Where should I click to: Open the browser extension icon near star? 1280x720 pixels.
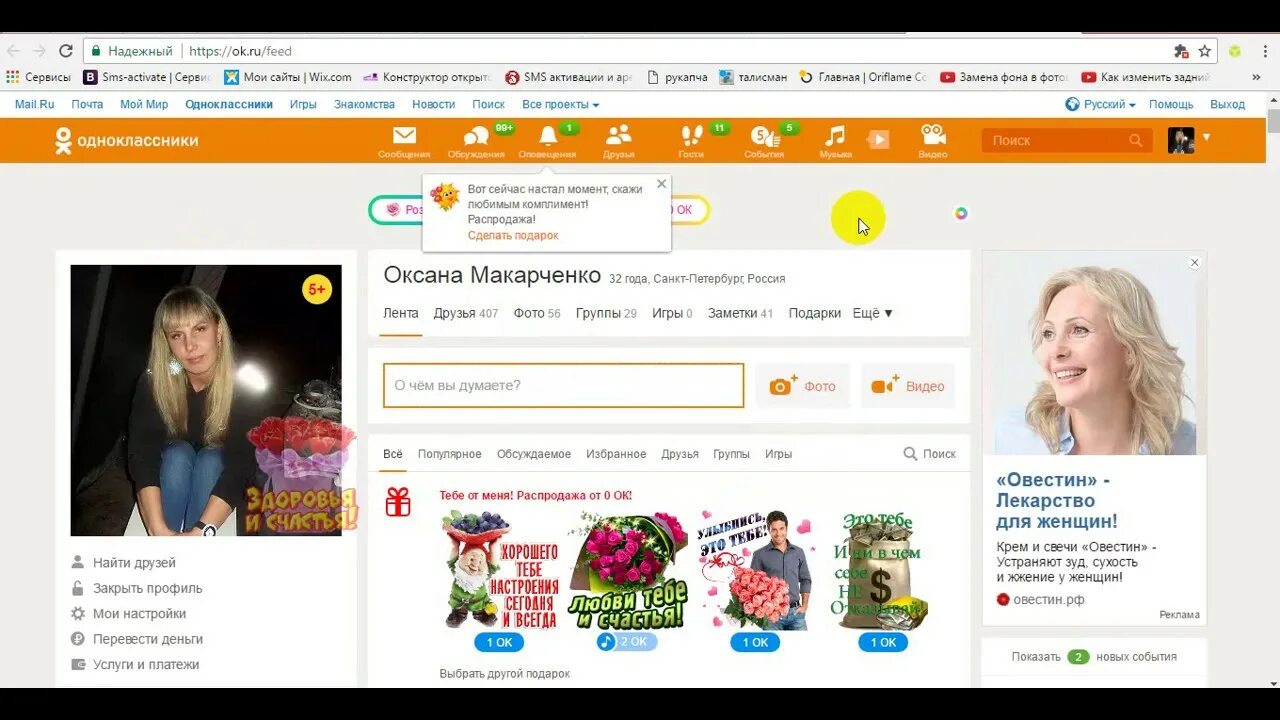(x=1181, y=51)
